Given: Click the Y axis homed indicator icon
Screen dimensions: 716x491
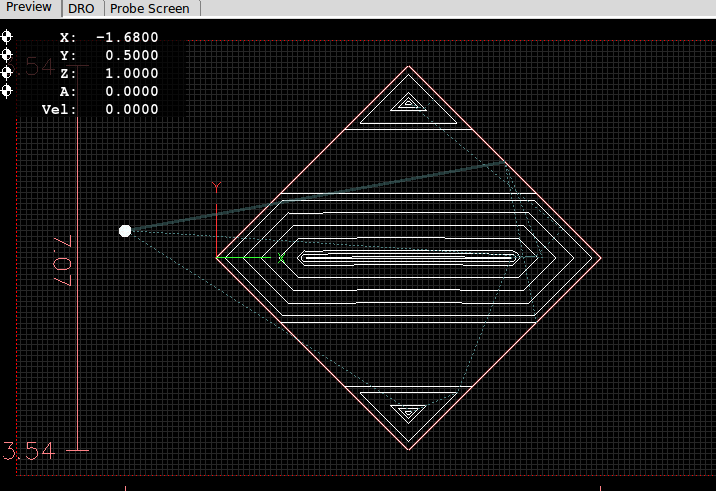Looking at the screenshot, I should click(x=6, y=55).
